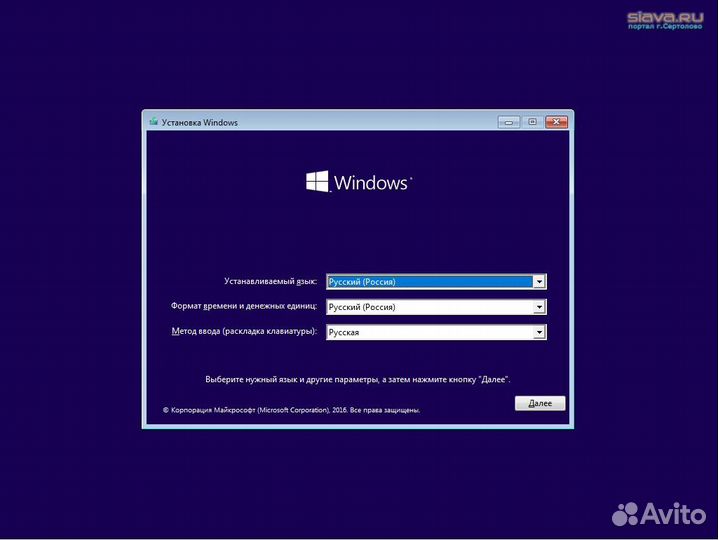This screenshot has width=718, height=540.
Task: Maximize the Установка Windows window
Action: 532,122
